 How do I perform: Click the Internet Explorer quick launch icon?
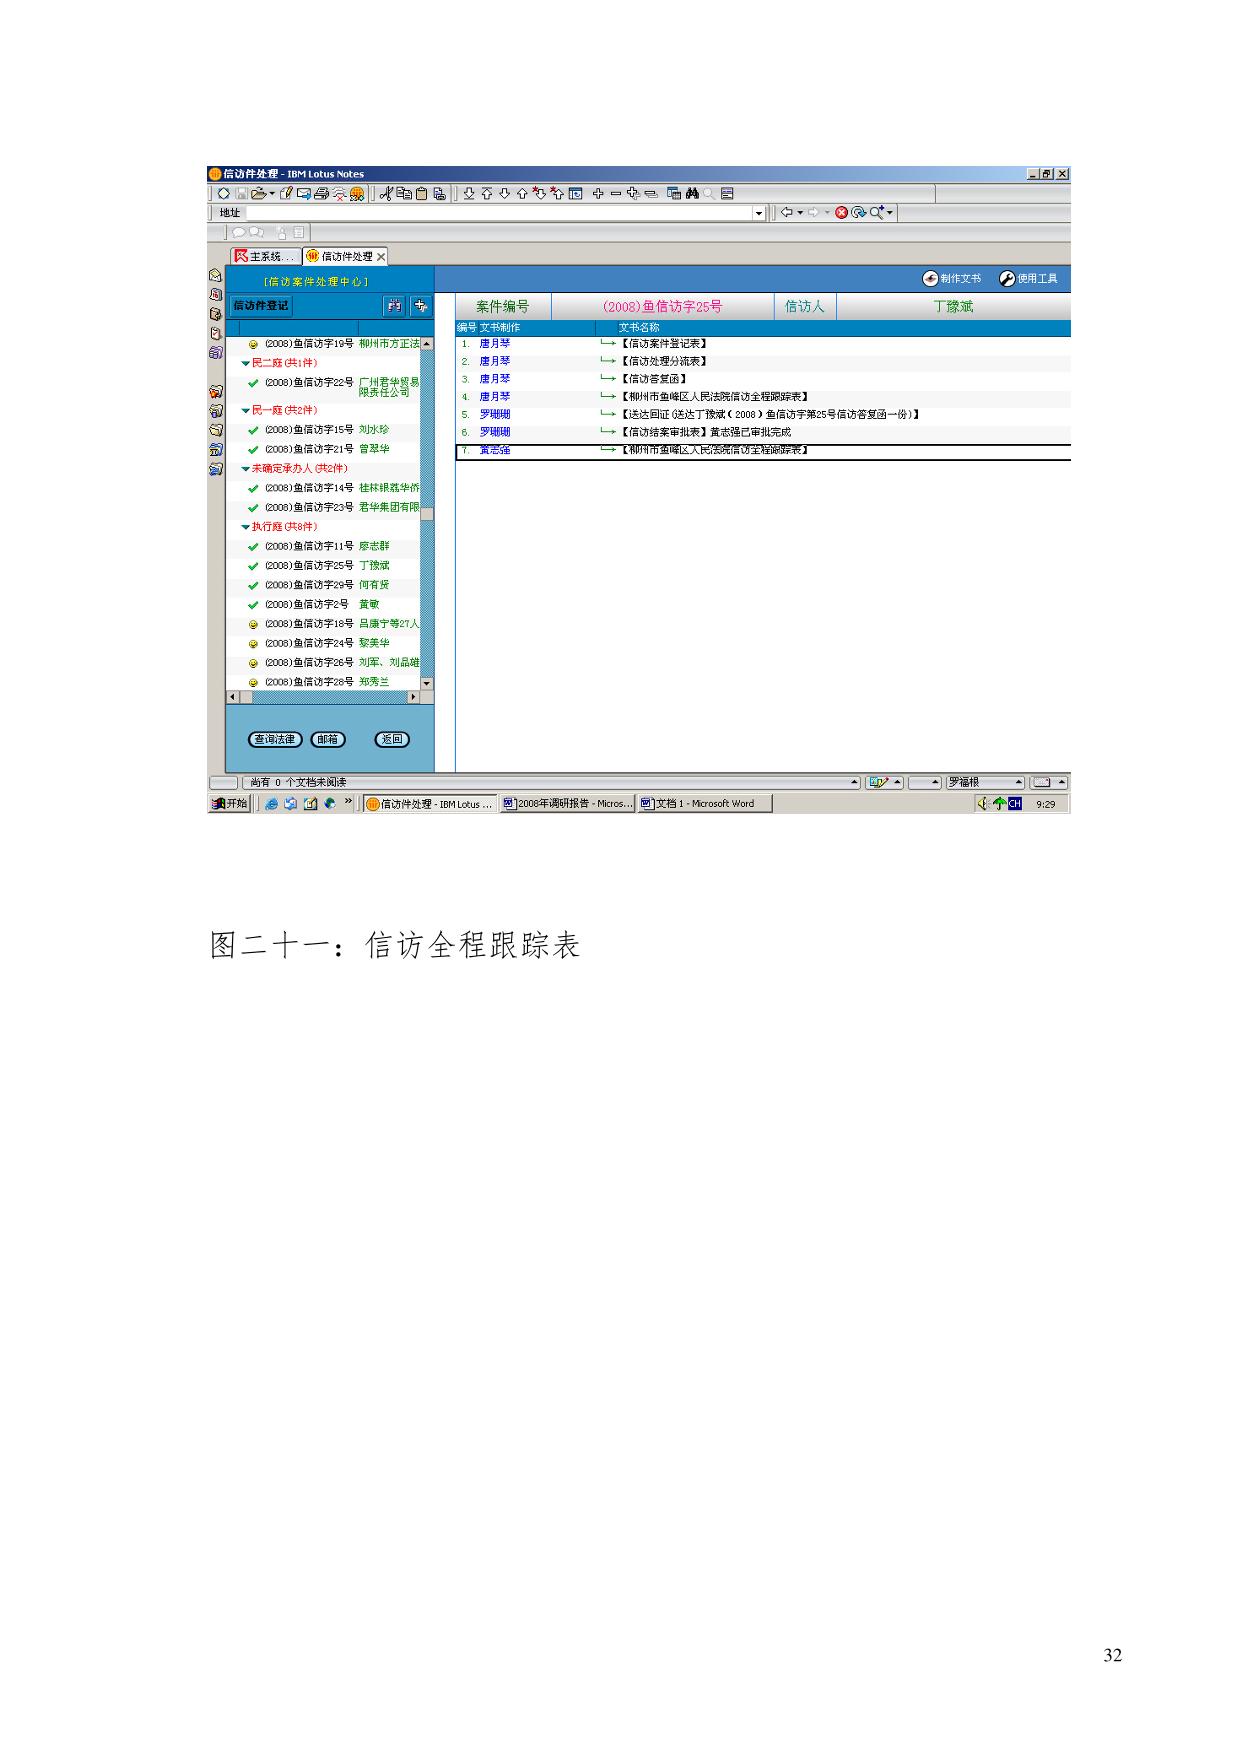[271, 803]
